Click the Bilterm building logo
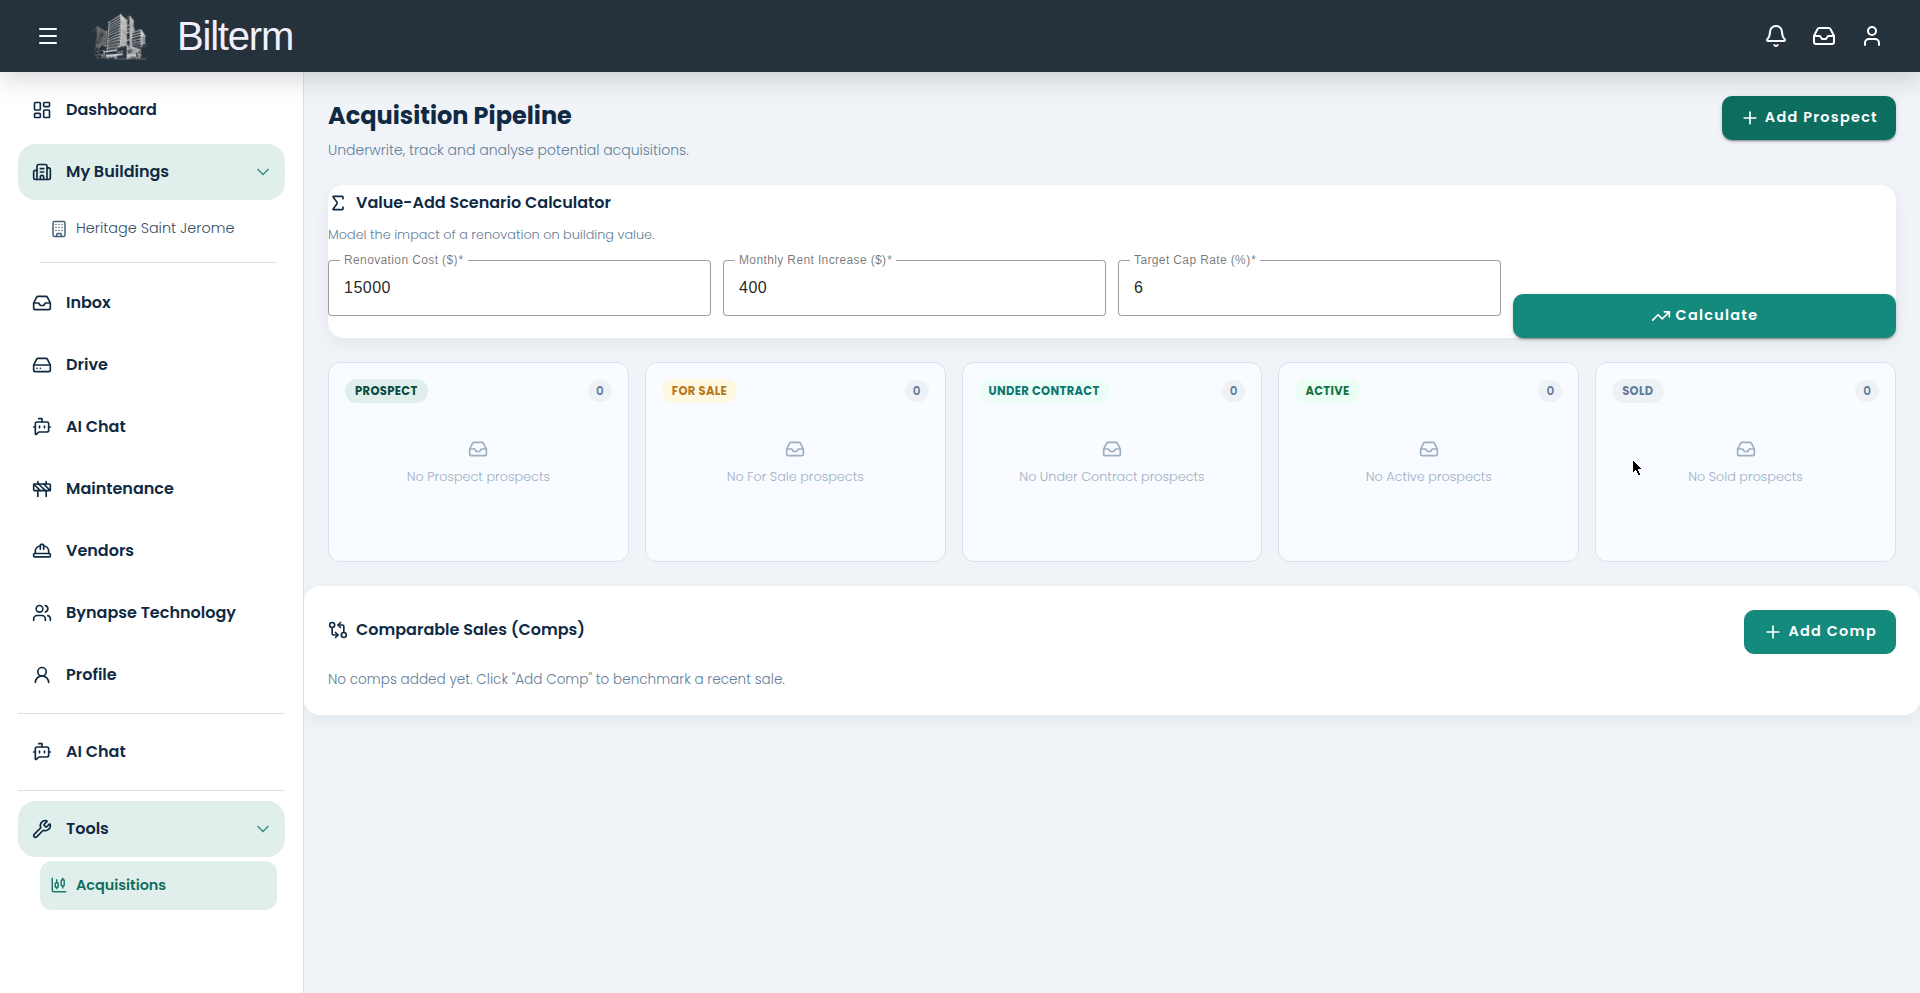Image resolution: width=1920 pixels, height=993 pixels. click(120, 36)
